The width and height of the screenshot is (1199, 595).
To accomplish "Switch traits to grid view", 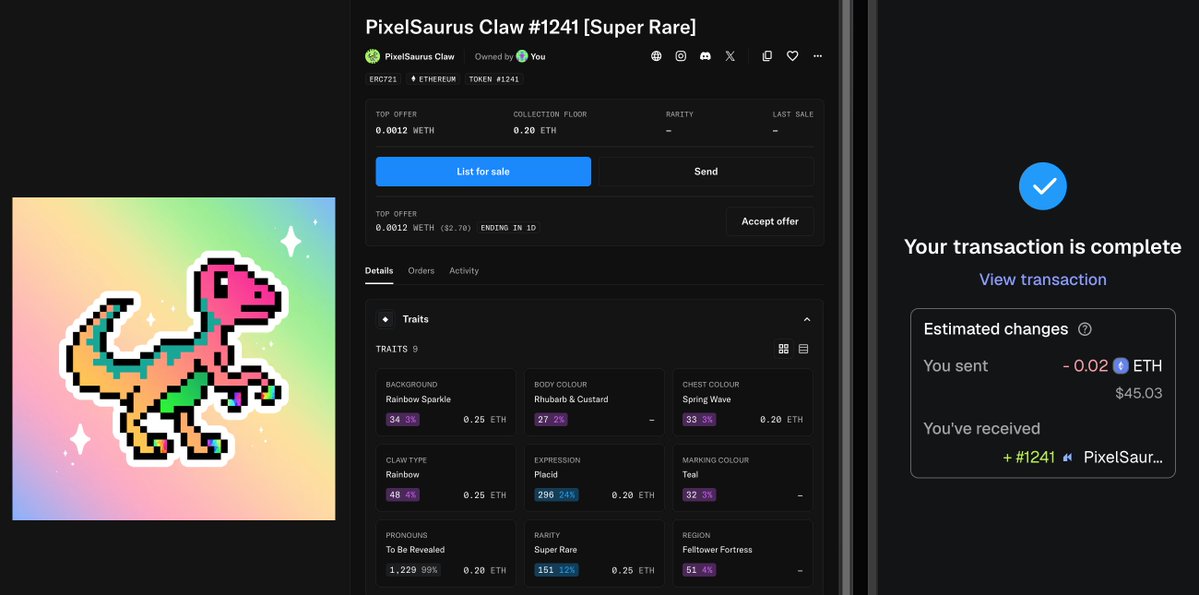I will [783, 349].
